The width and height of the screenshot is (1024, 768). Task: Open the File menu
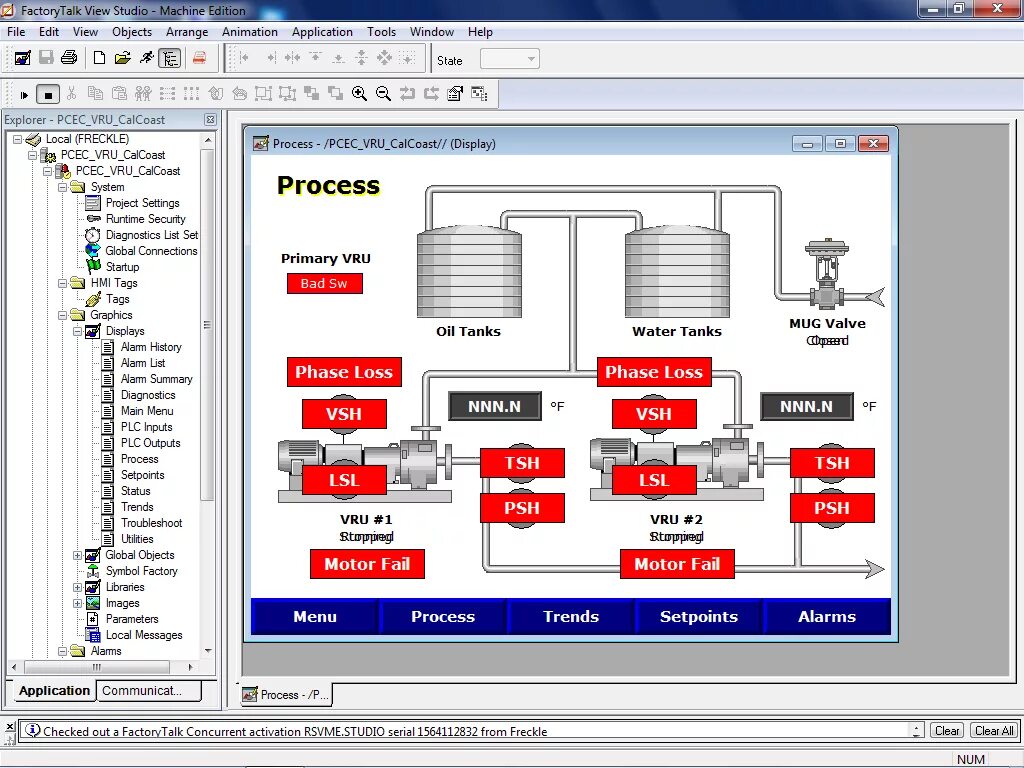(x=16, y=32)
